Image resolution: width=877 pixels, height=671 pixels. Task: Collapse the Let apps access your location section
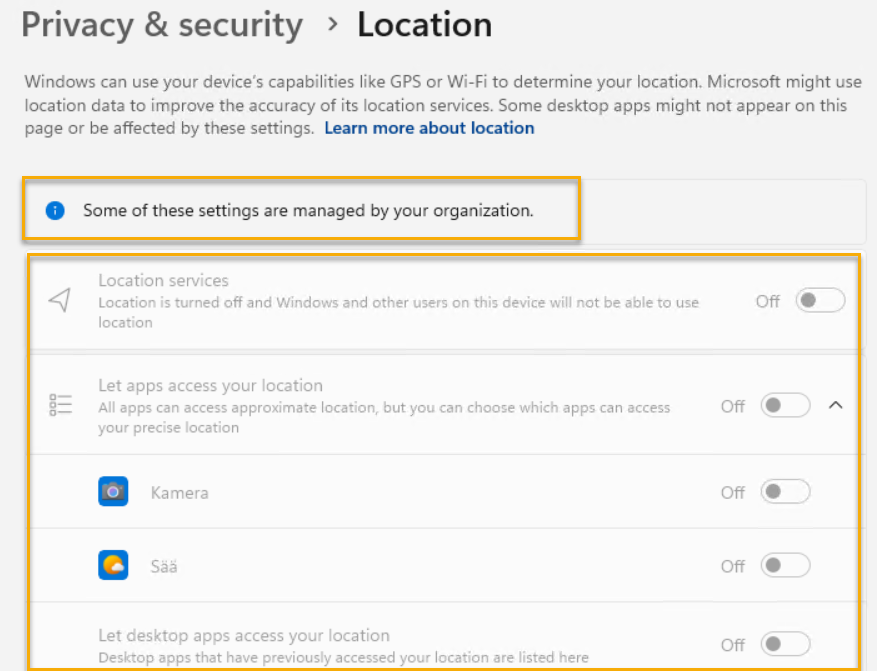click(837, 406)
